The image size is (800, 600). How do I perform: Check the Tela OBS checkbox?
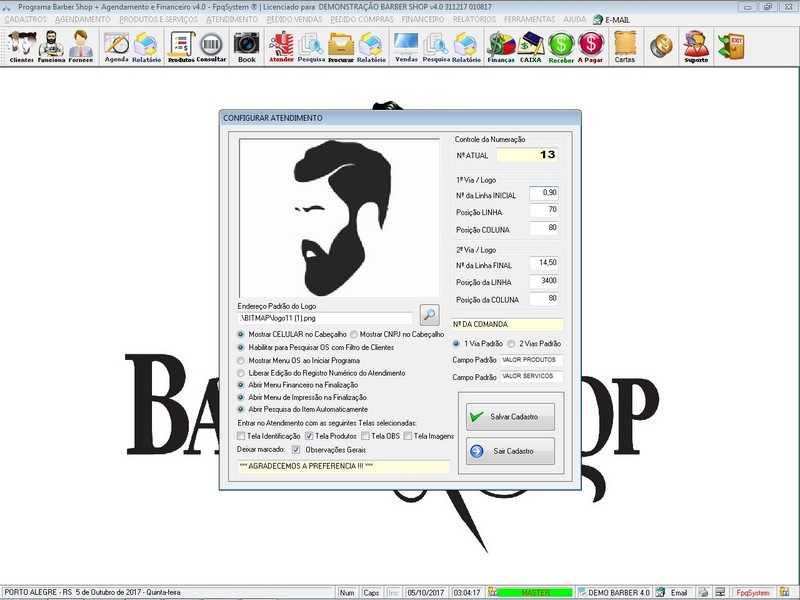pos(365,436)
